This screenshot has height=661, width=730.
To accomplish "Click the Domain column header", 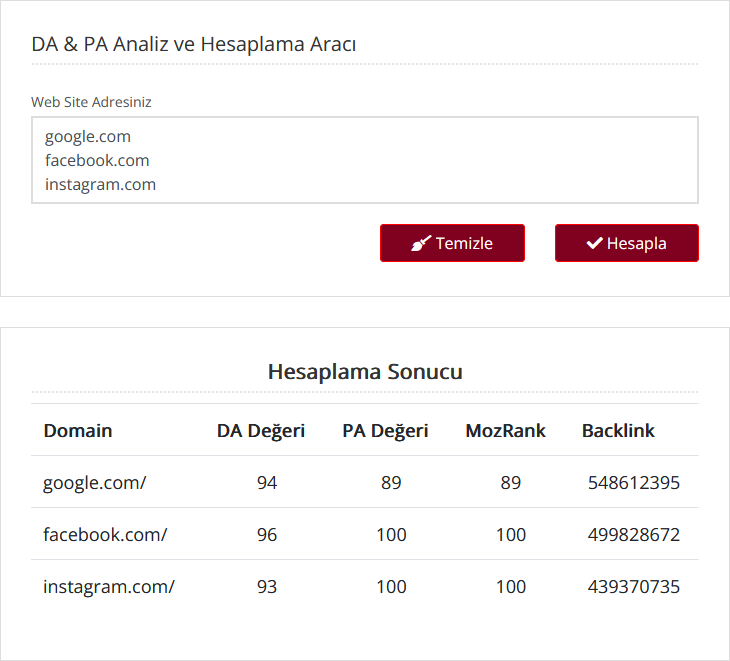I will (x=78, y=431).
